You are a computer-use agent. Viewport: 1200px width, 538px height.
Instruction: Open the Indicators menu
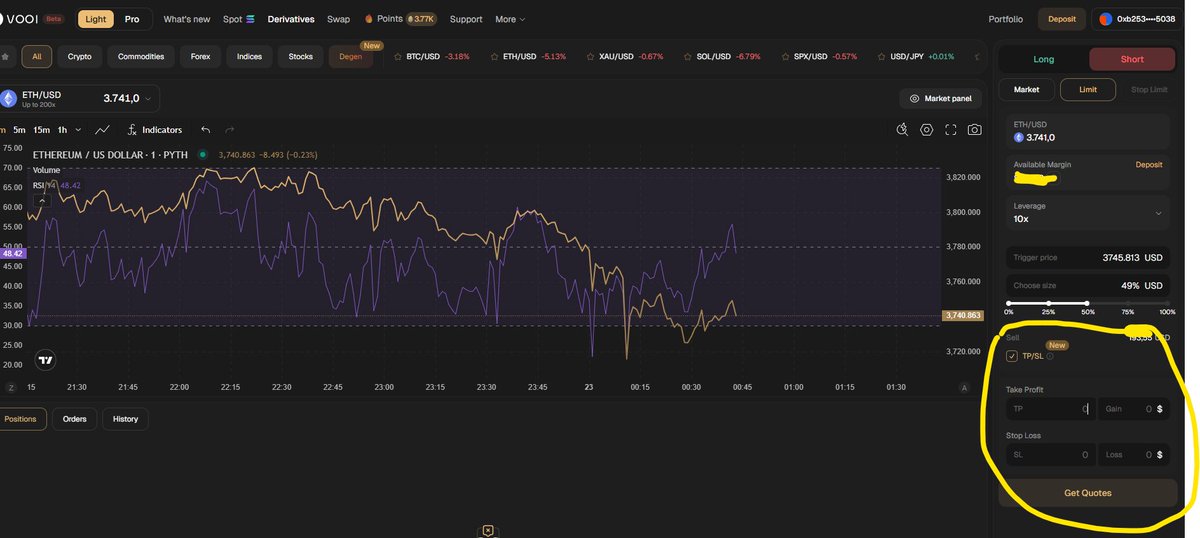click(x=154, y=130)
